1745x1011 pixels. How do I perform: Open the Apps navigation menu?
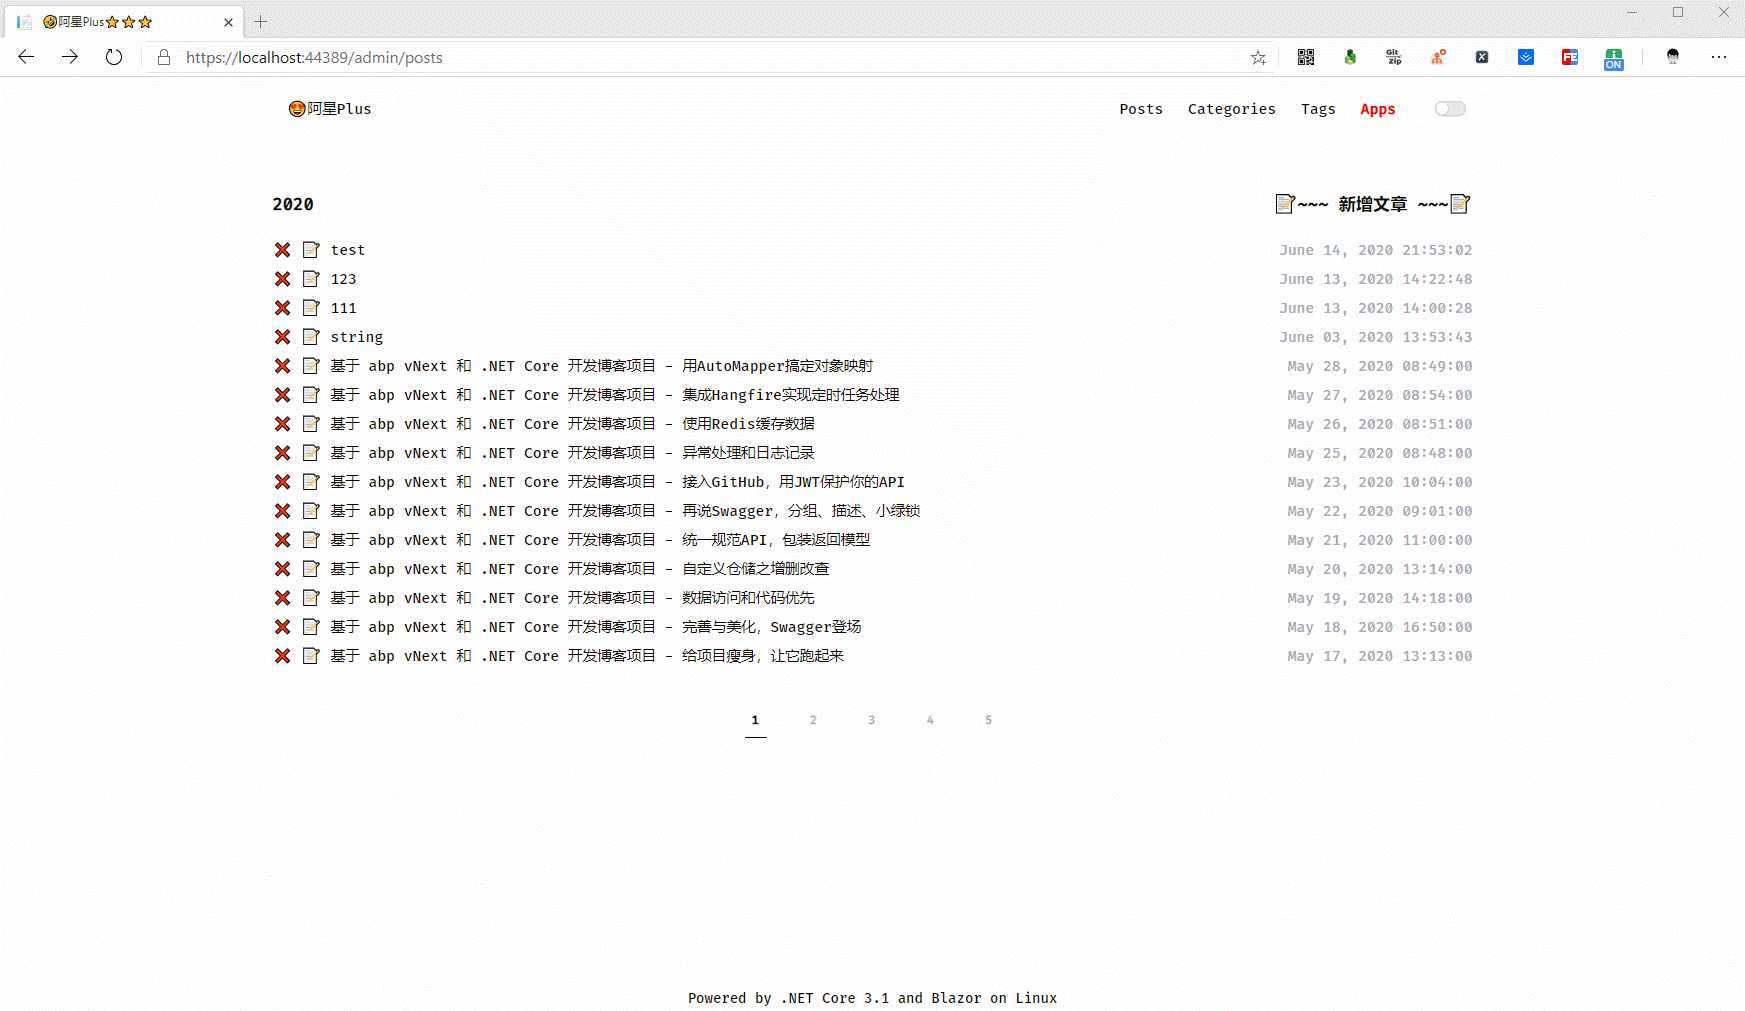tap(1377, 109)
